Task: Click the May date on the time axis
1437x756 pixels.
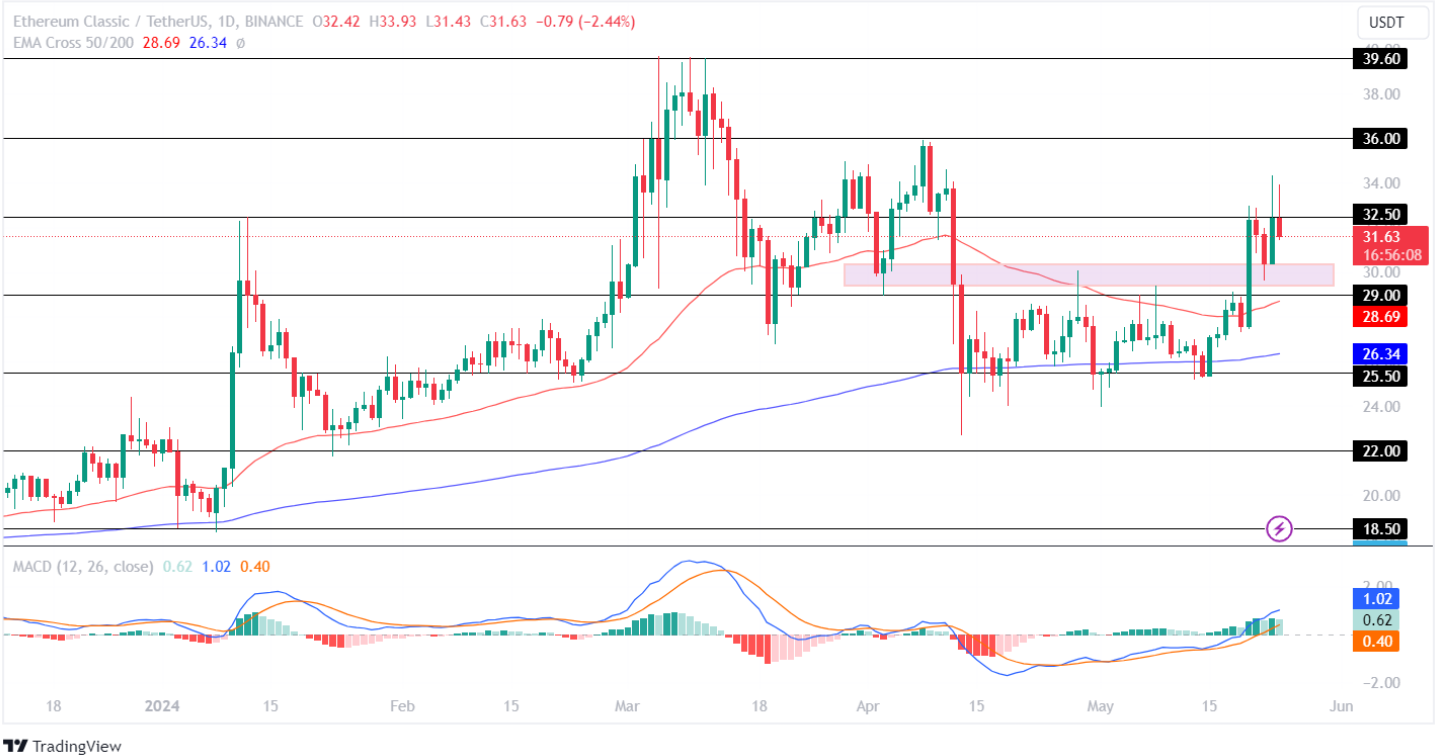Action: (1101, 706)
